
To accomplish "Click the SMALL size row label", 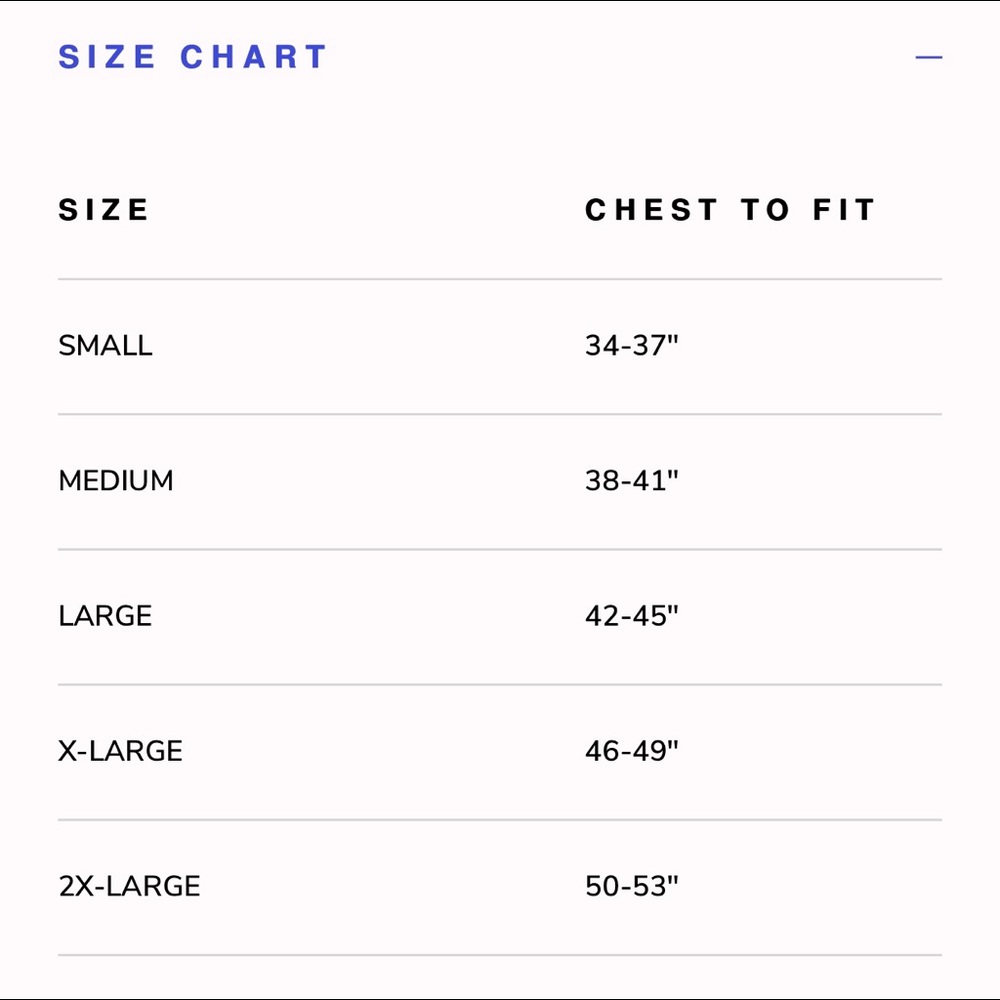I will [105, 346].
